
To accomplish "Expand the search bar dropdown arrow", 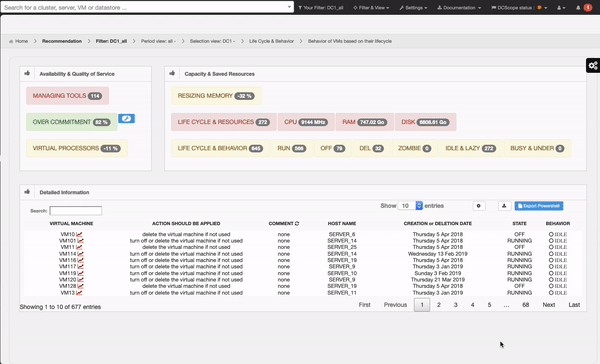I will 289,7.
